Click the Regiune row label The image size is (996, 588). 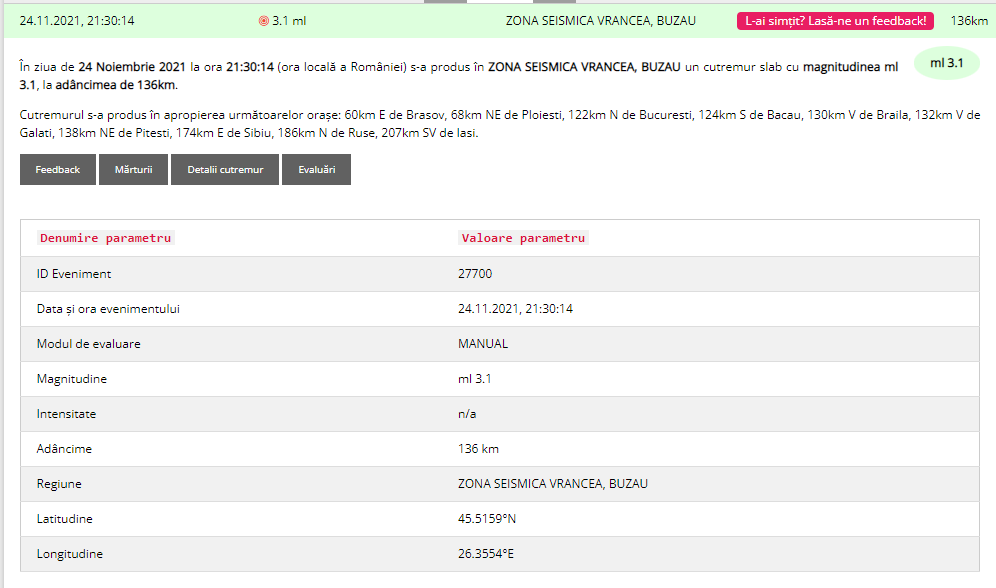click(59, 484)
